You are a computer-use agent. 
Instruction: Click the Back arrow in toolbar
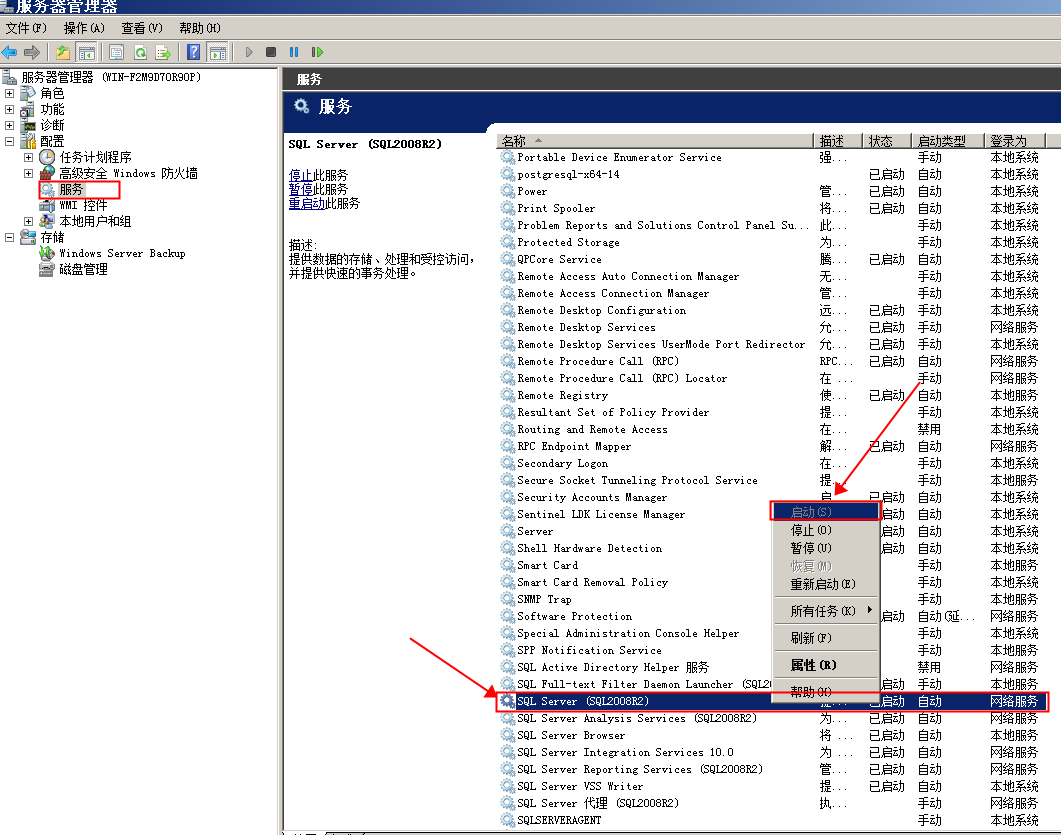click(10, 52)
